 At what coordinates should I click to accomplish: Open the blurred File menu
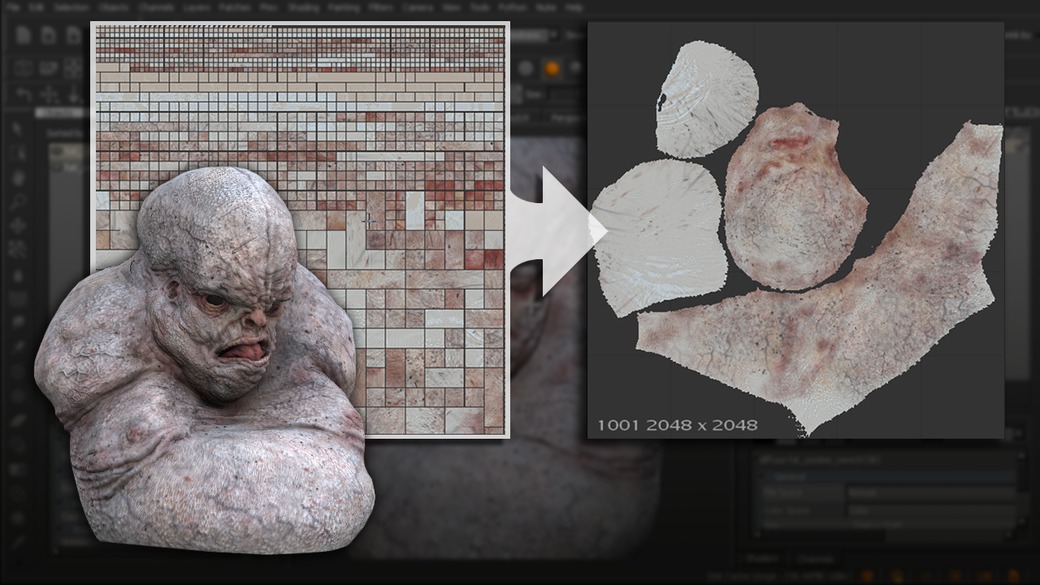pyautogui.click(x=13, y=7)
